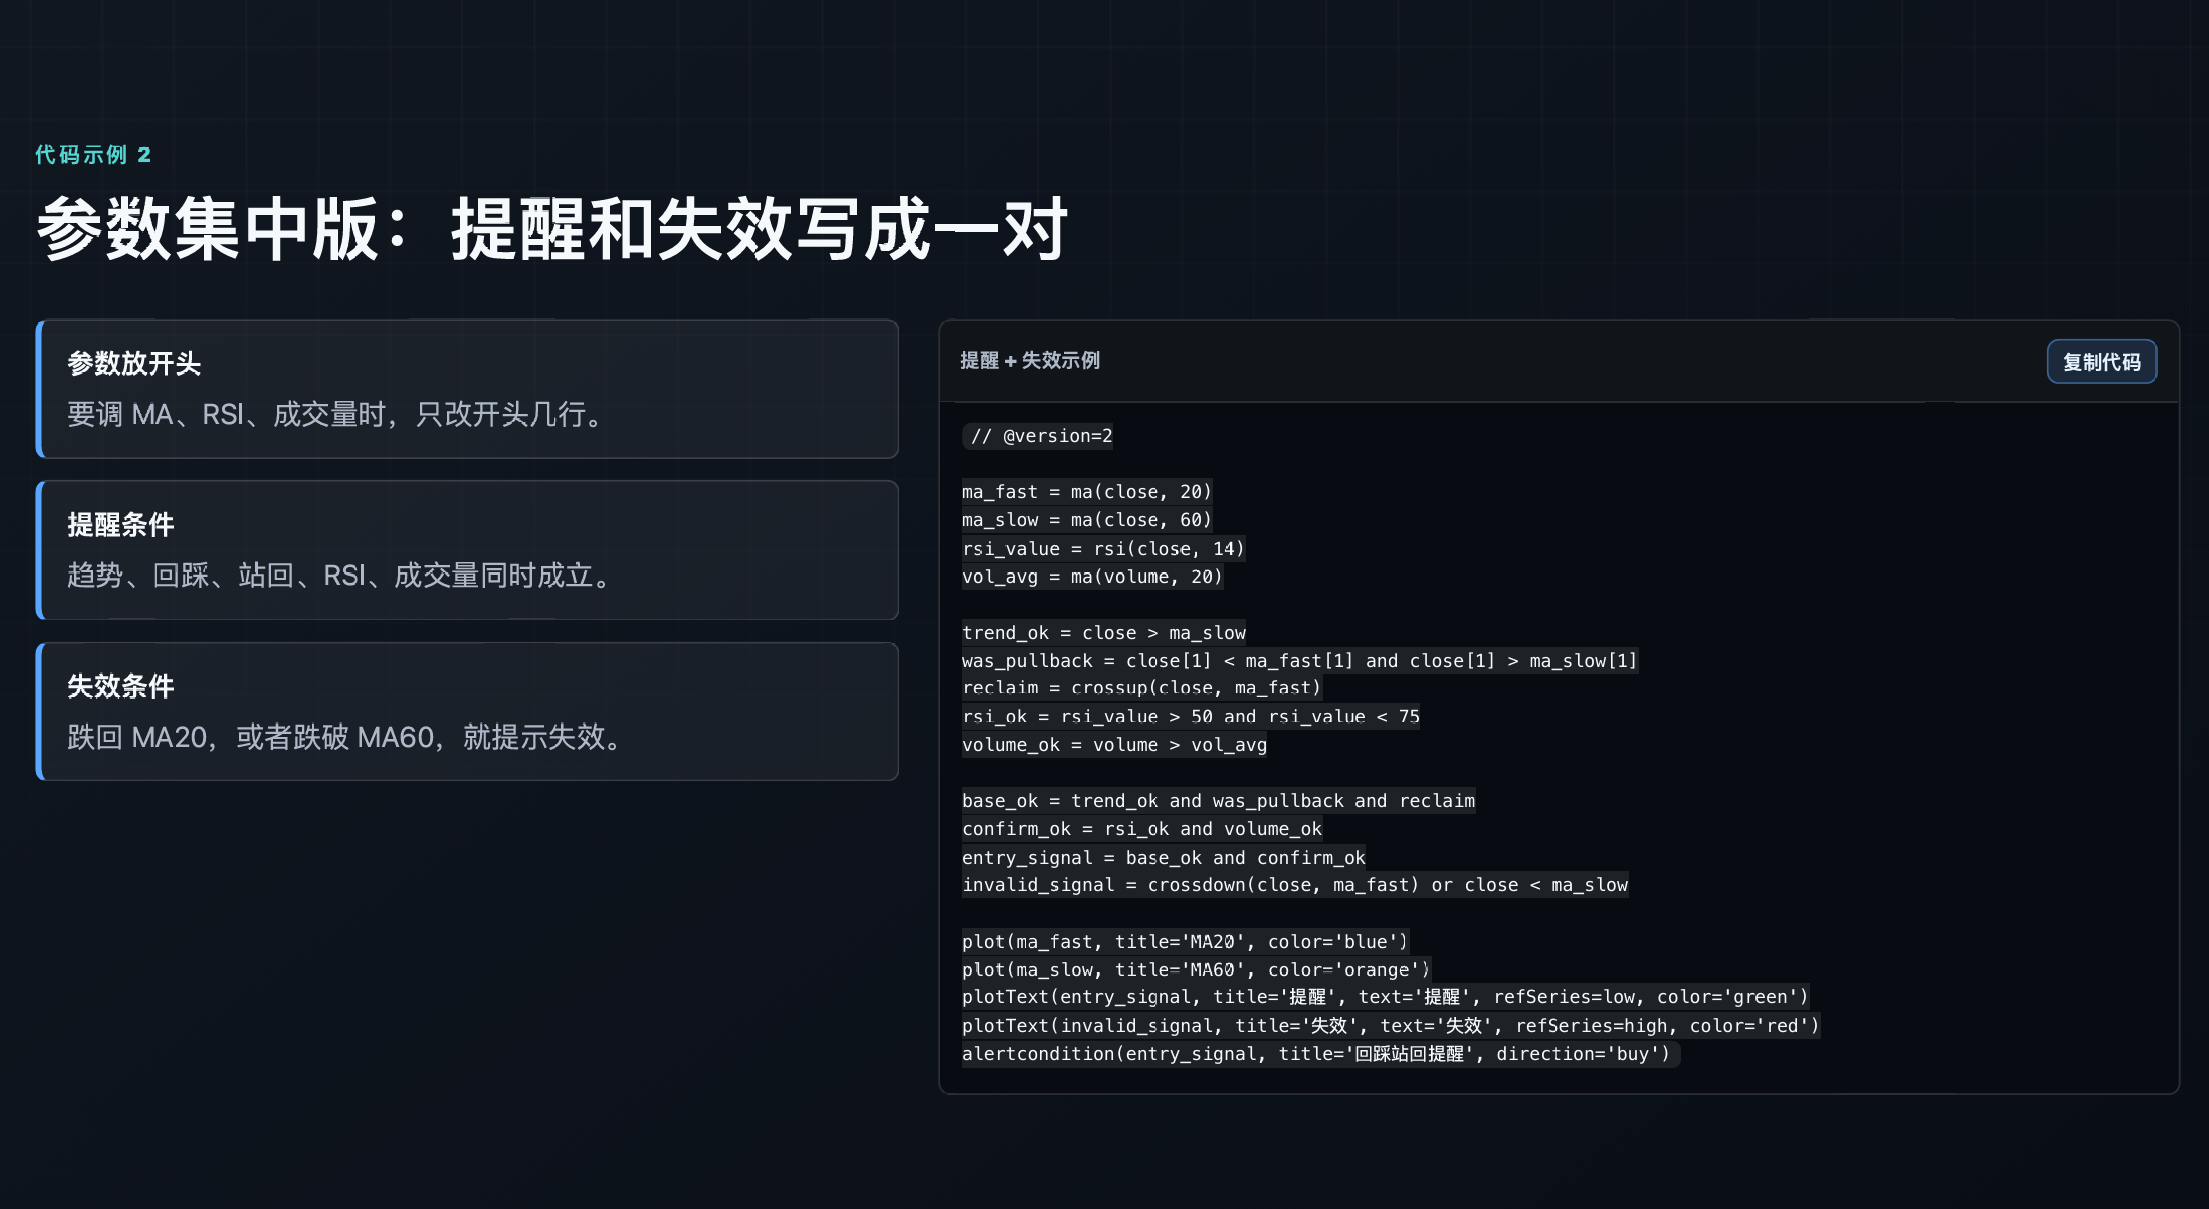Viewport: 2209px width, 1209px height.
Task: Click the 提醒 + 失效示例 code panel title
Action: click(1030, 361)
